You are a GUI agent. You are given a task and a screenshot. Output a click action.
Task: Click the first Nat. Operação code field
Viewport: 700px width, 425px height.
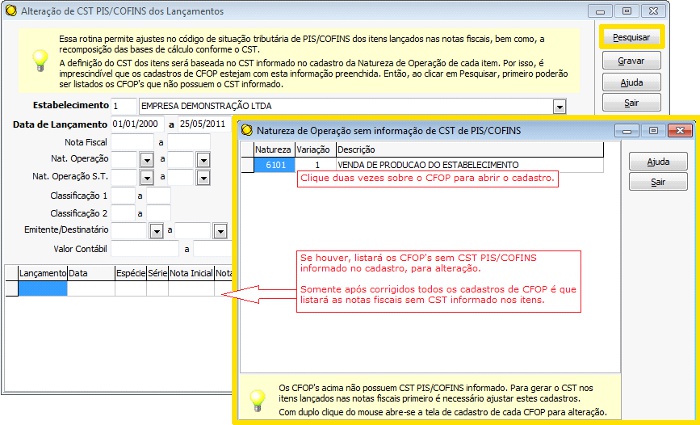point(124,160)
